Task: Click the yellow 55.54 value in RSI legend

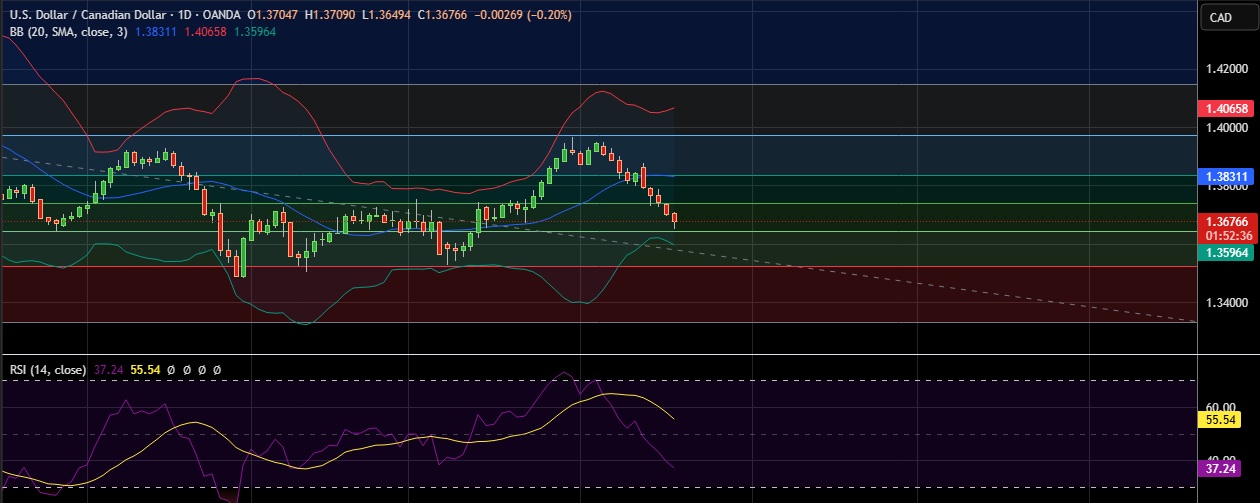Action: [x=146, y=369]
